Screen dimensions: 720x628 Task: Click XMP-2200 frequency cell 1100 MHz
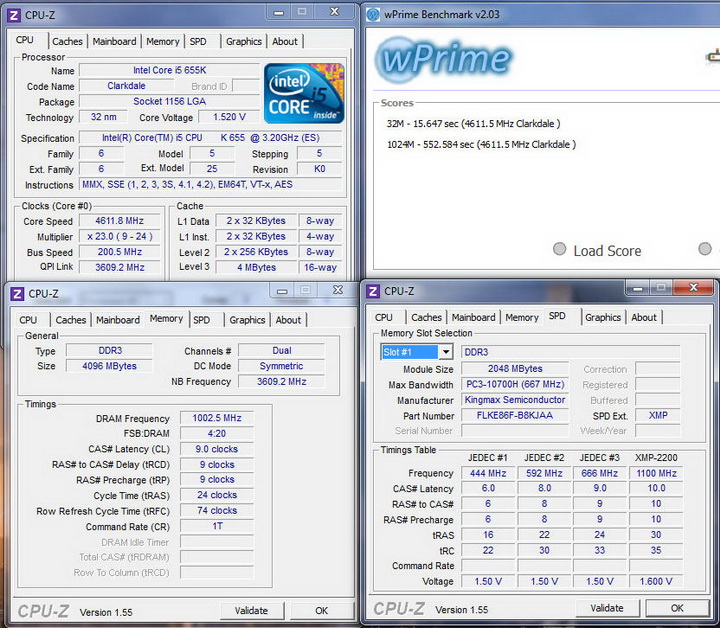click(x=656, y=473)
